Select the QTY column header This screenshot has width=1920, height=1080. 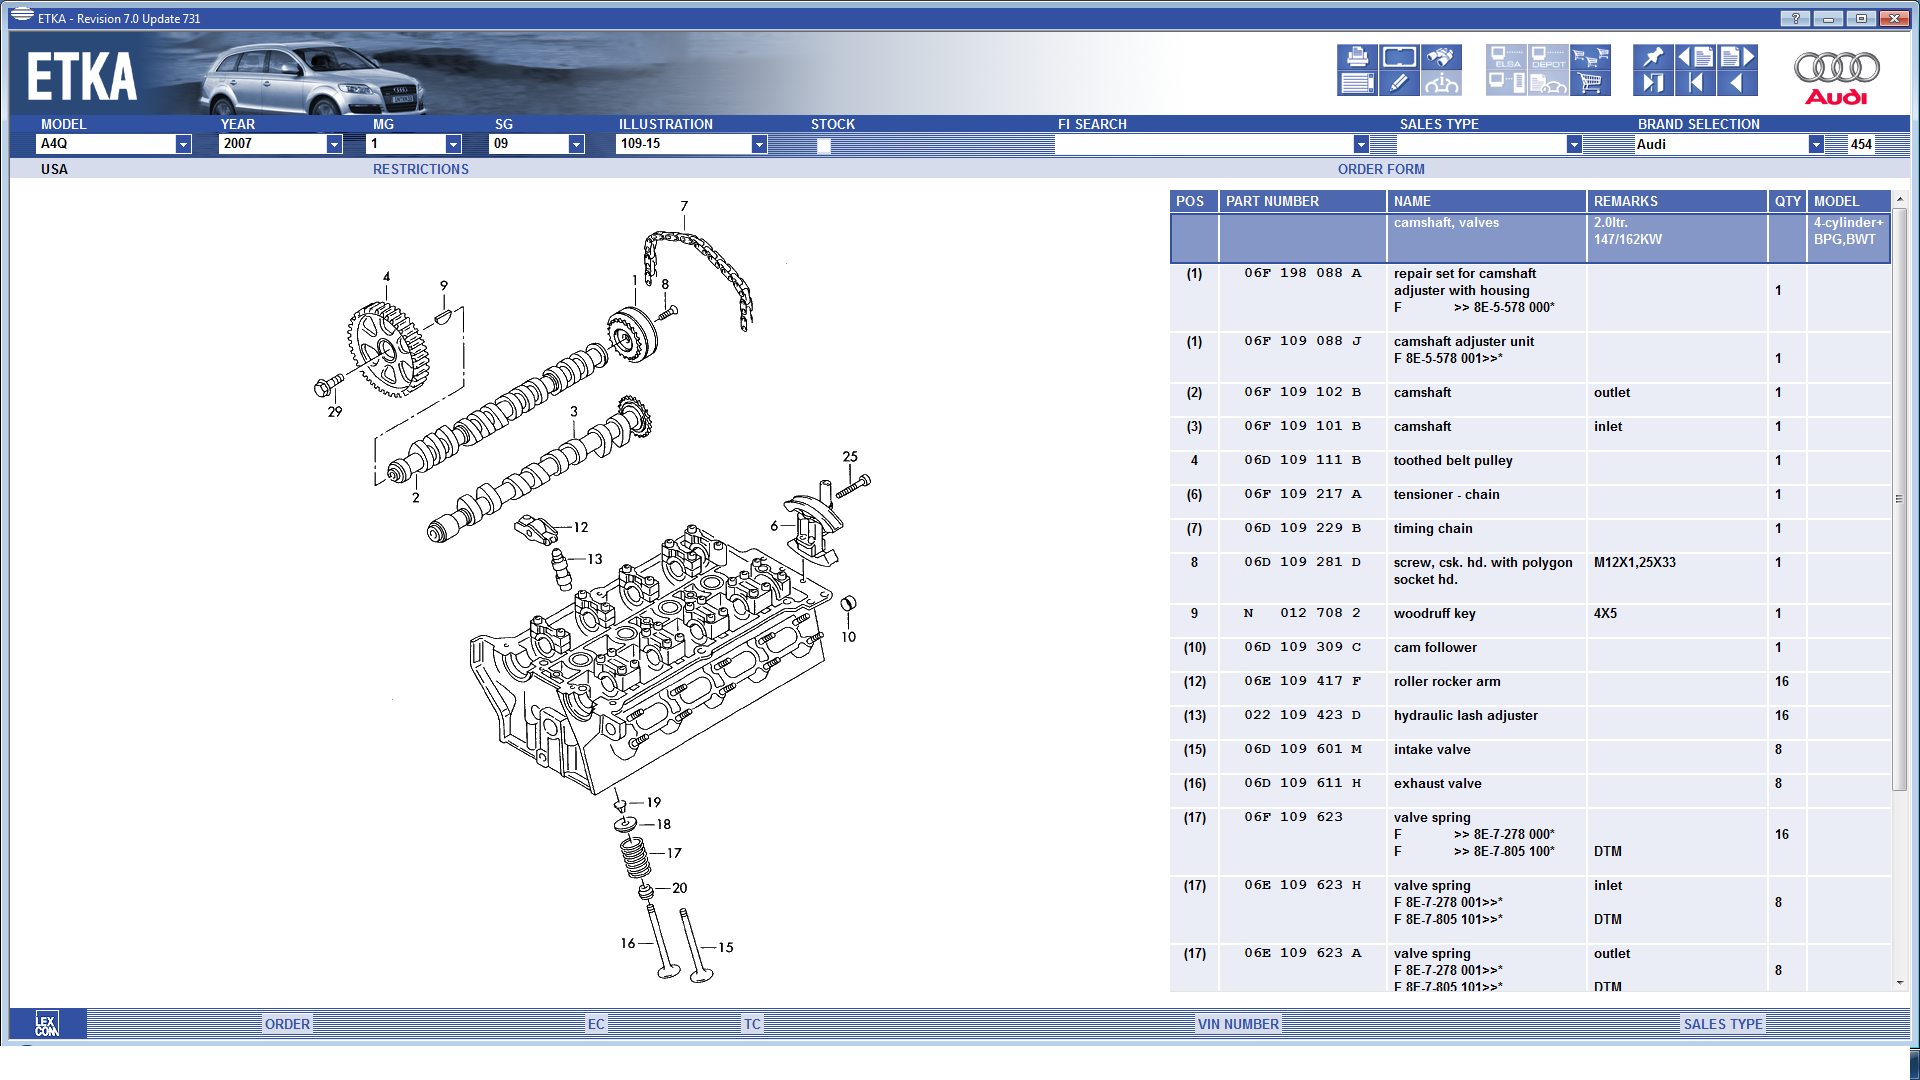[1787, 201]
